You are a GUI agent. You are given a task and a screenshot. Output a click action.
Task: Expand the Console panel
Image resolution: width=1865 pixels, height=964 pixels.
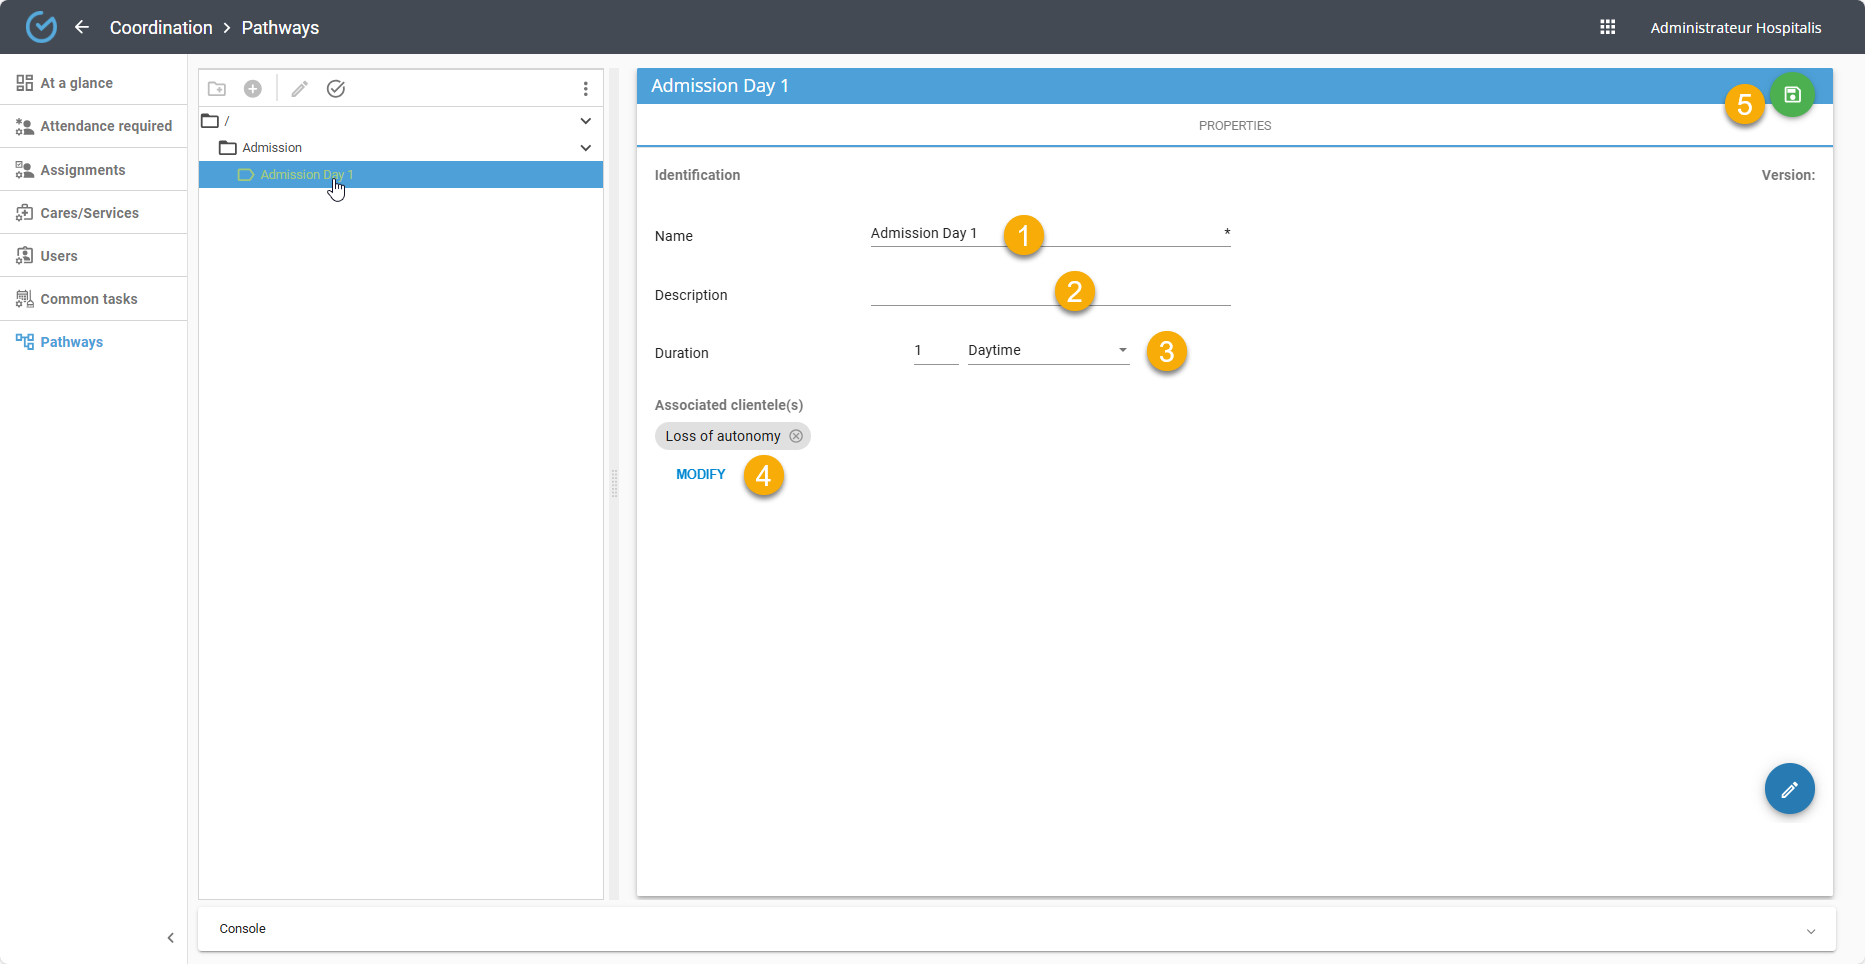click(1810, 930)
